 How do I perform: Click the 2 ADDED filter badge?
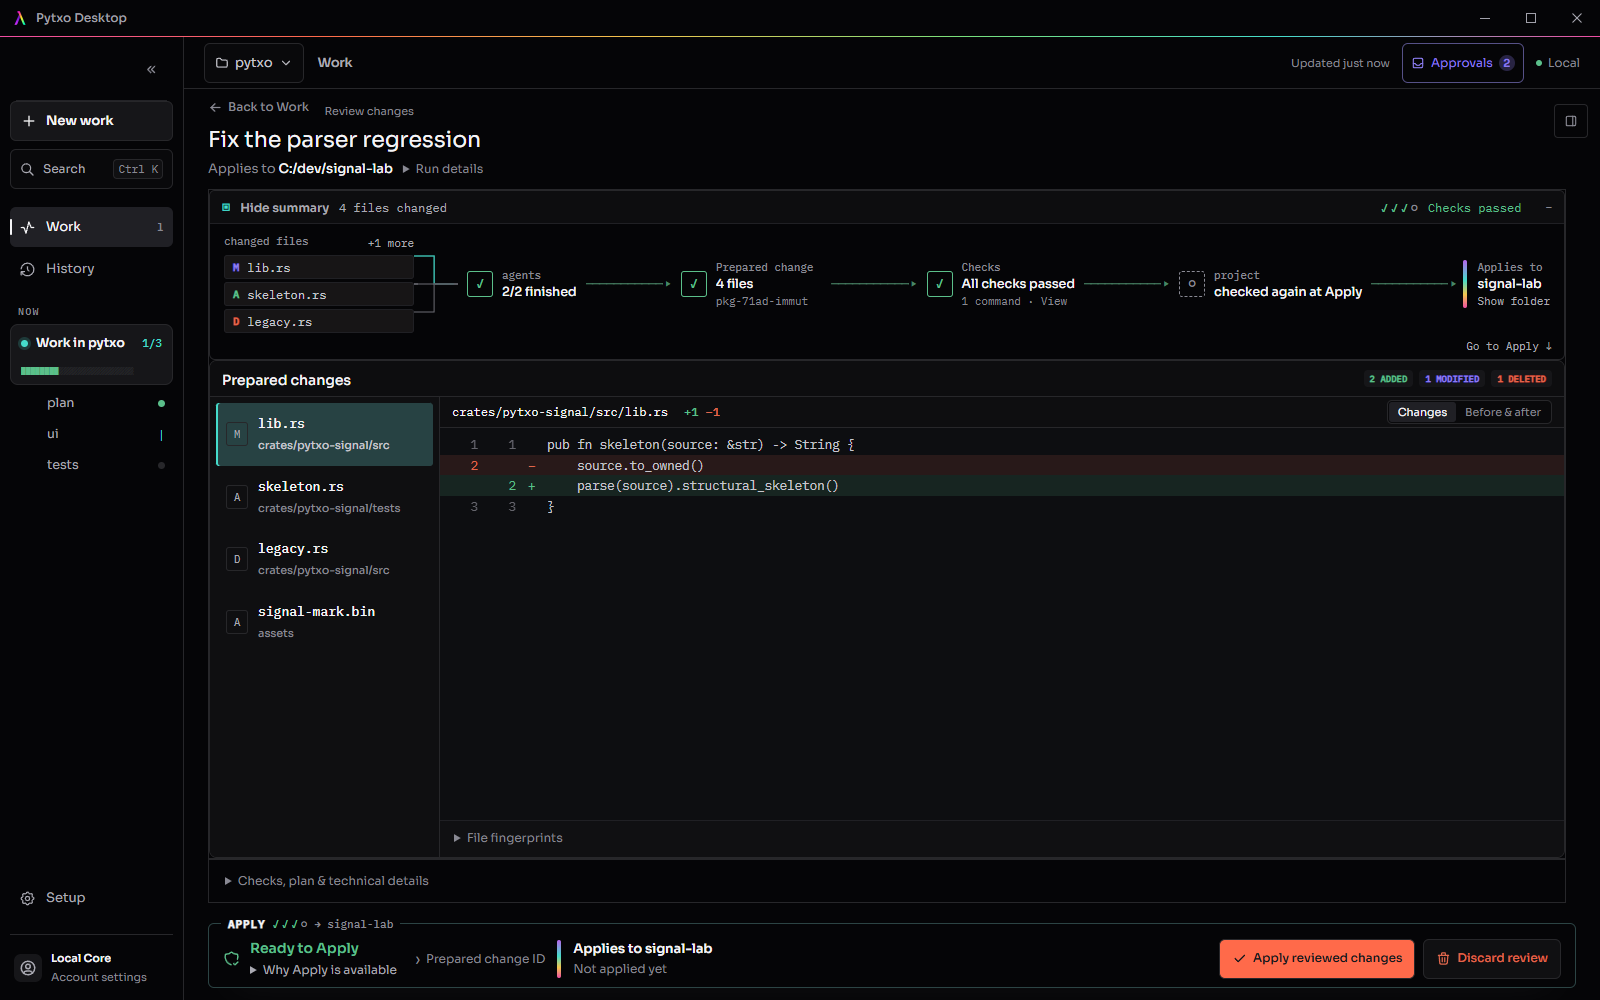1388,380
